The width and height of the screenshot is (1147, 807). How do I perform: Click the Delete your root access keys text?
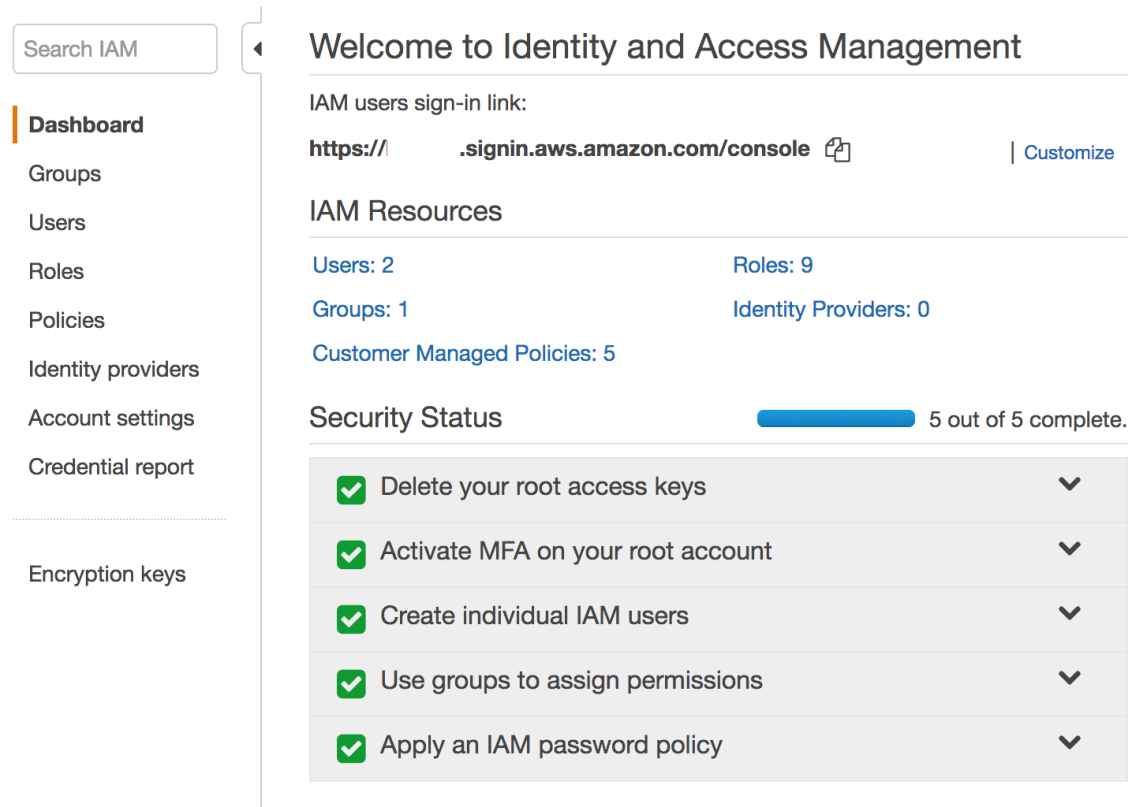pos(543,487)
